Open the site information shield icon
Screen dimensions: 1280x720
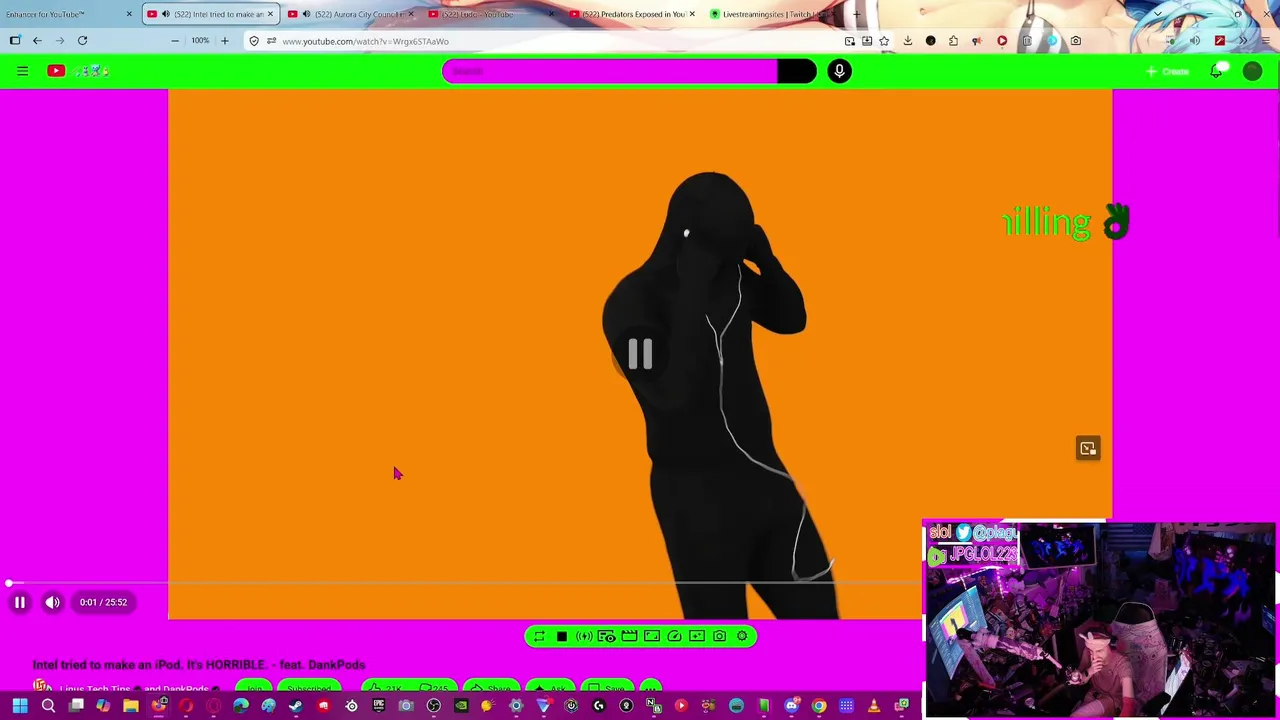(x=254, y=41)
